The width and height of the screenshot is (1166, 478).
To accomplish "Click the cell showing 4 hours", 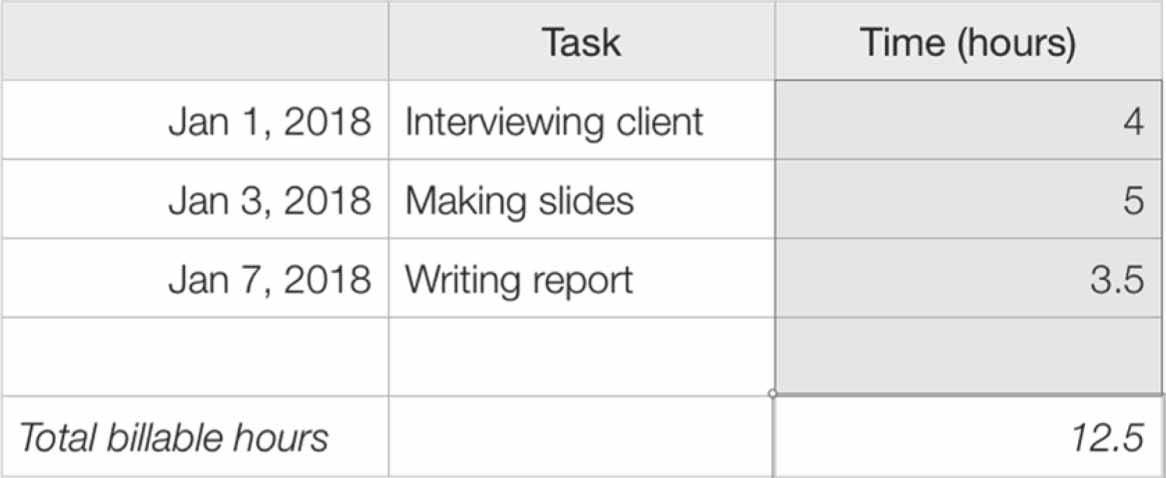I will coord(968,121).
